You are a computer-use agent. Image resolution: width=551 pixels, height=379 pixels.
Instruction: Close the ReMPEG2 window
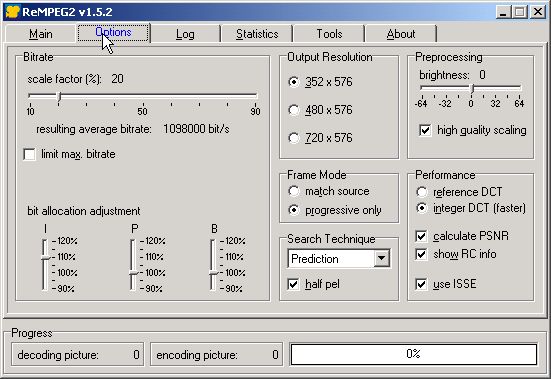pyautogui.click(x=538, y=12)
